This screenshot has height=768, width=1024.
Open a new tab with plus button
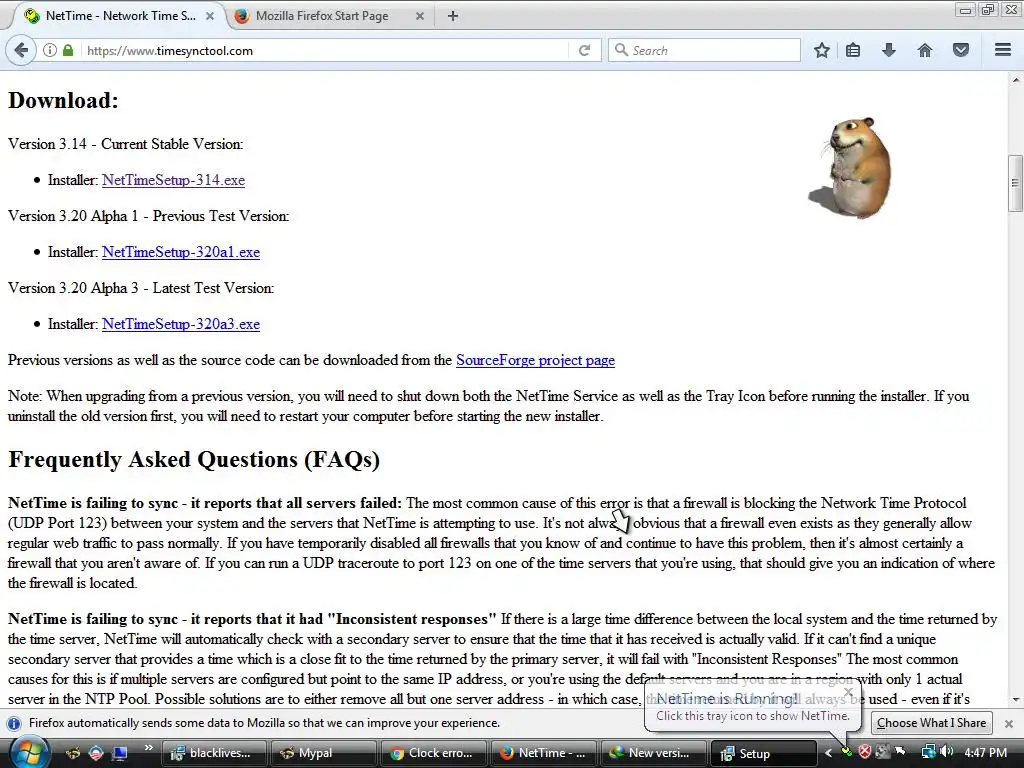pyautogui.click(x=453, y=16)
